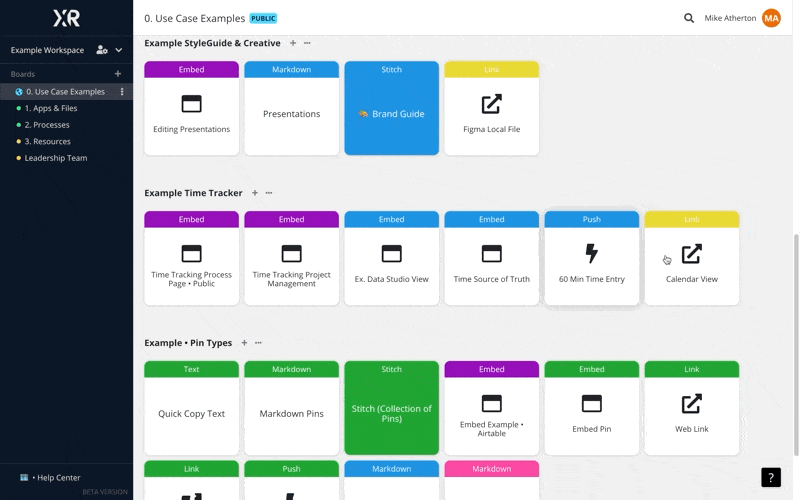Click Mike Atherton user name
Viewport: 800px width, 500px height.
click(x=730, y=18)
